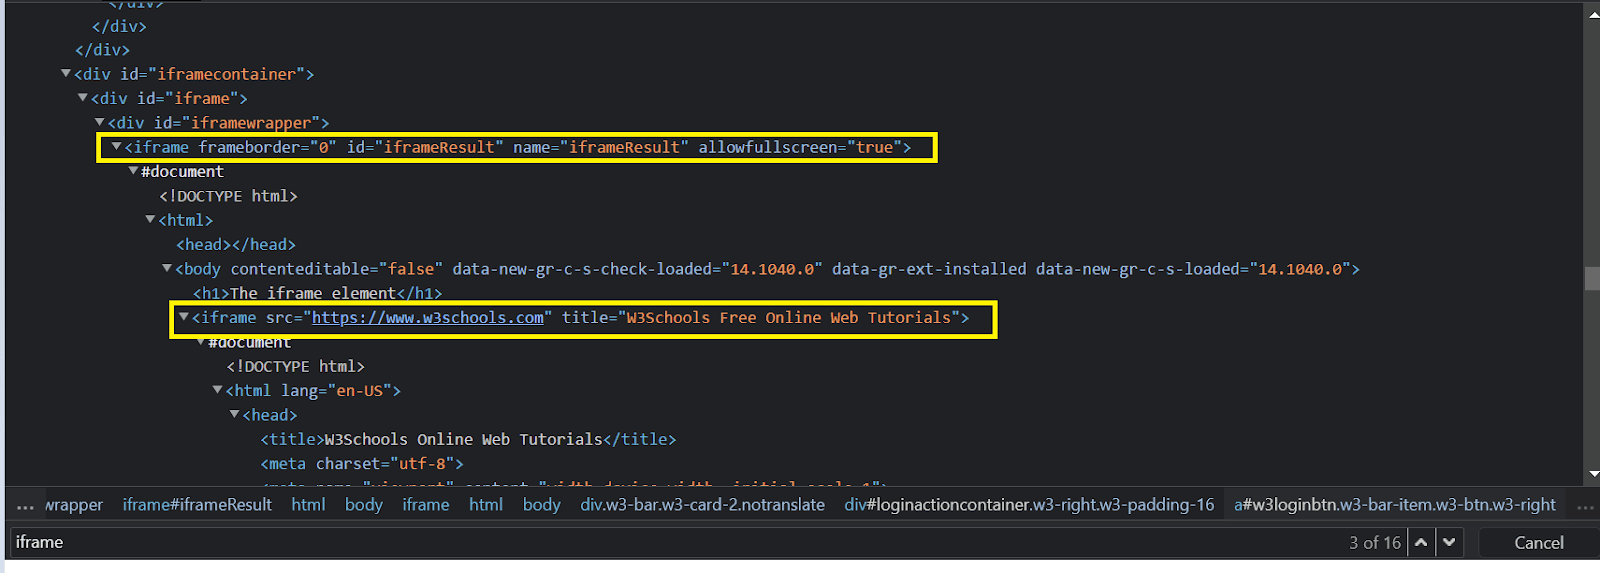This screenshot has height=573, width=1600.
Task: Click scrollbar up arrow in Elements panel
Action: [x=1592, y=13]
